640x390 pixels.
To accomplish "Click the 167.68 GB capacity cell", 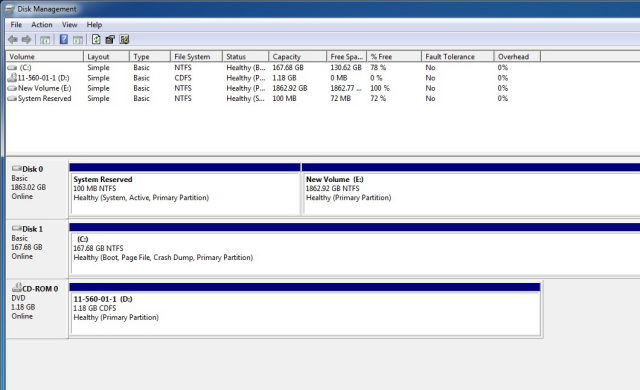I will coord(288,68).
